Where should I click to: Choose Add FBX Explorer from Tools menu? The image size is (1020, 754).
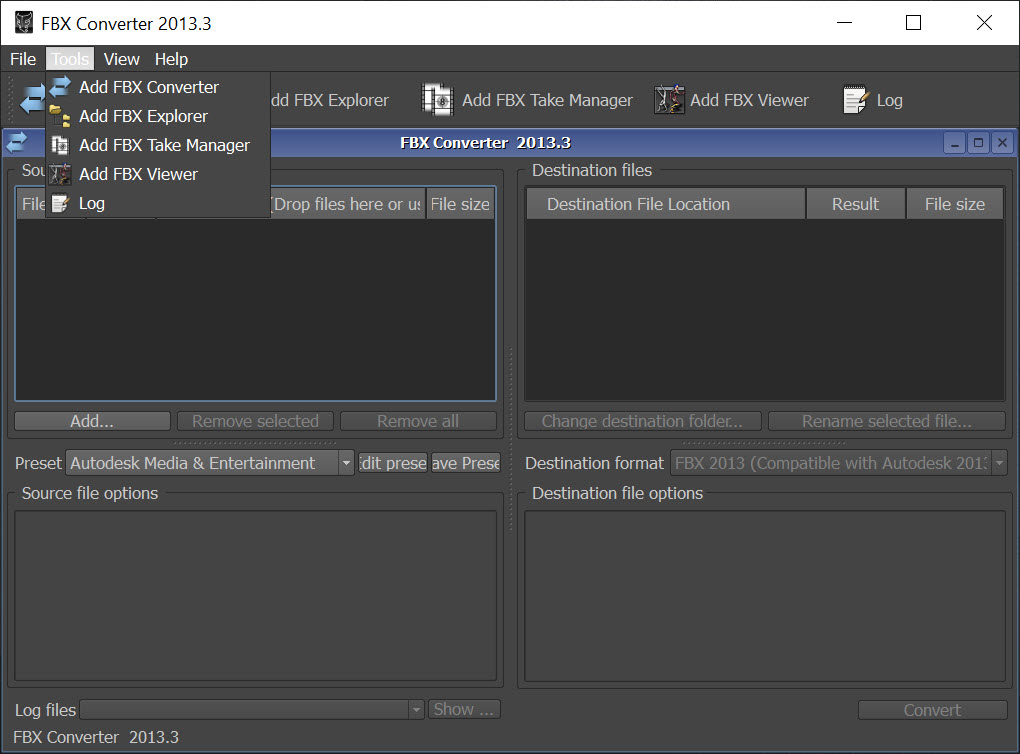point(158,116)
